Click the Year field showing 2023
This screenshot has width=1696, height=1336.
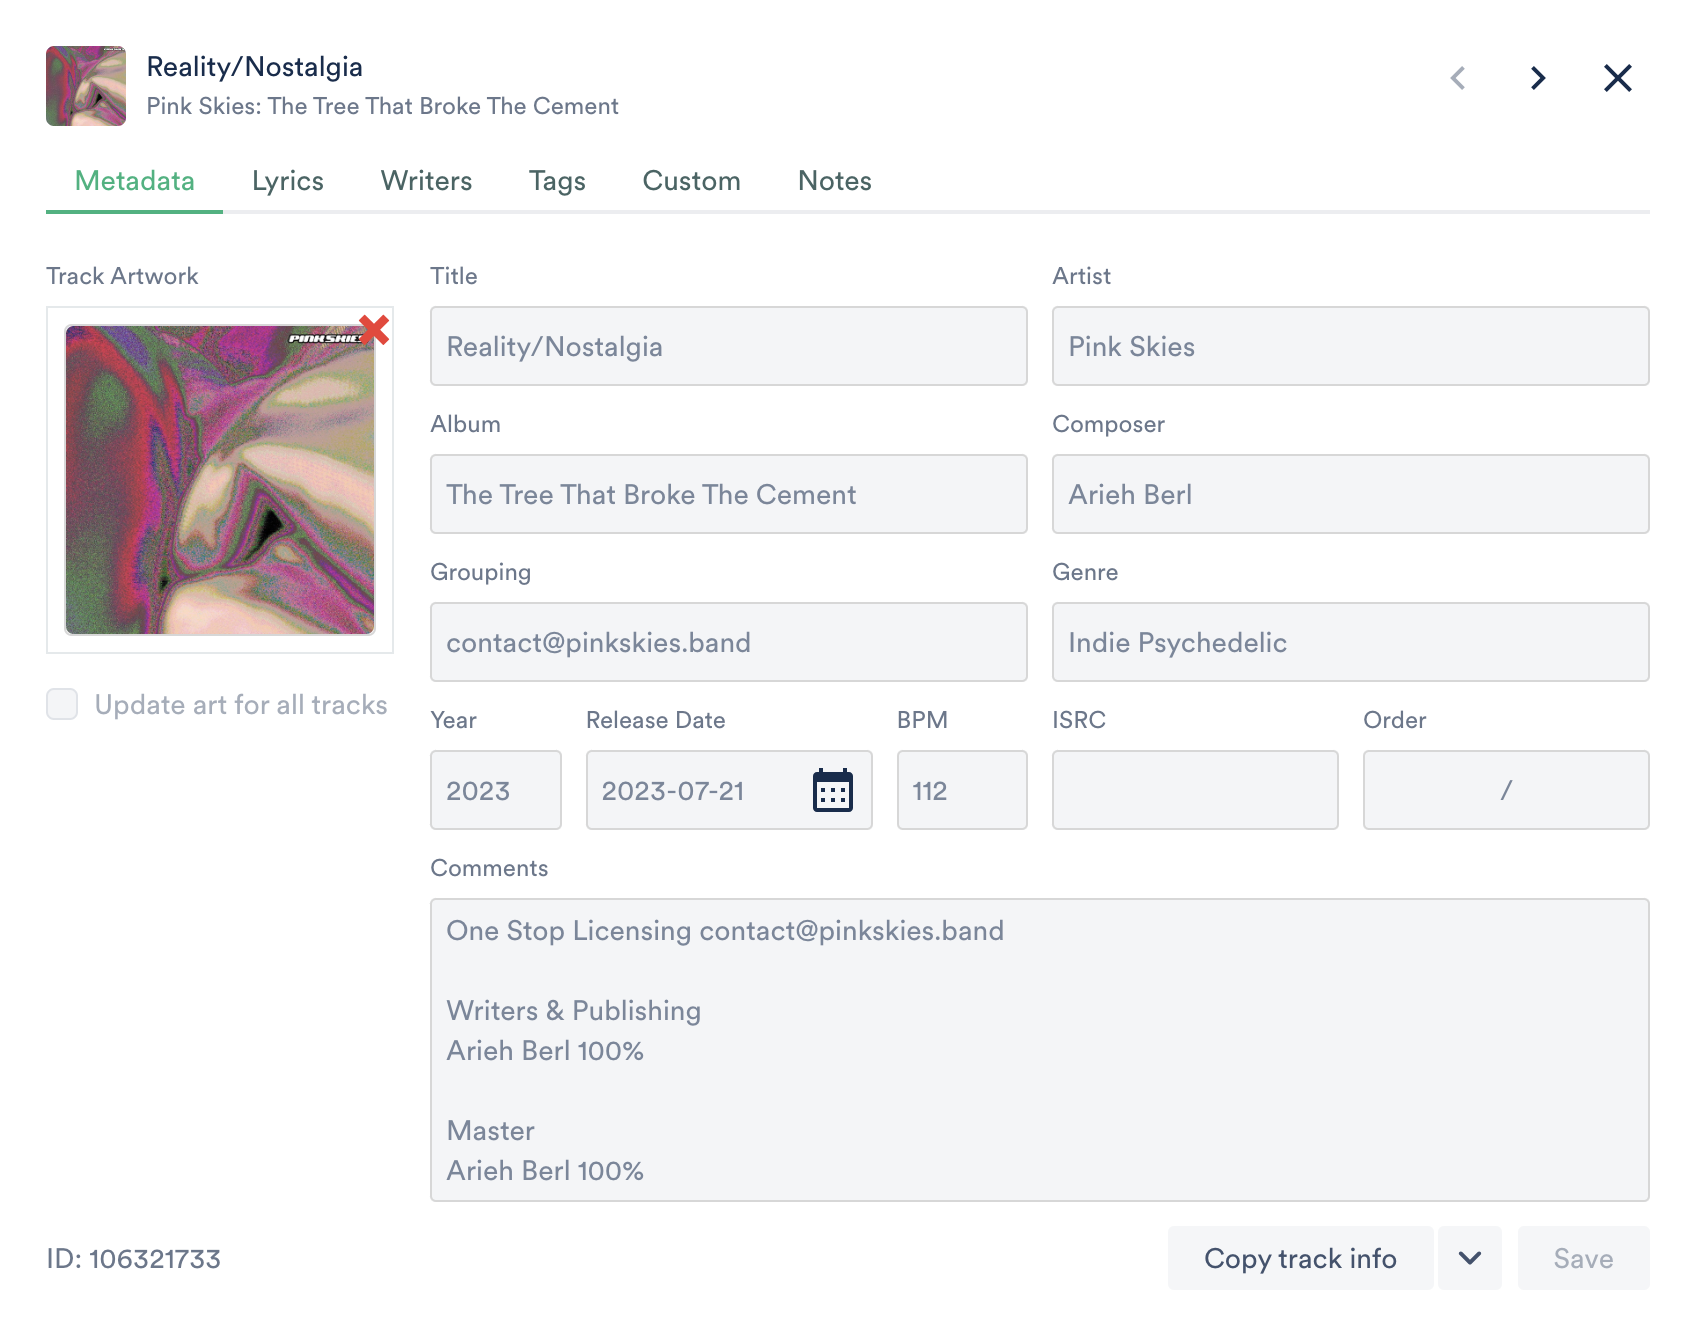pyautogui.click(x=496, y=790)
